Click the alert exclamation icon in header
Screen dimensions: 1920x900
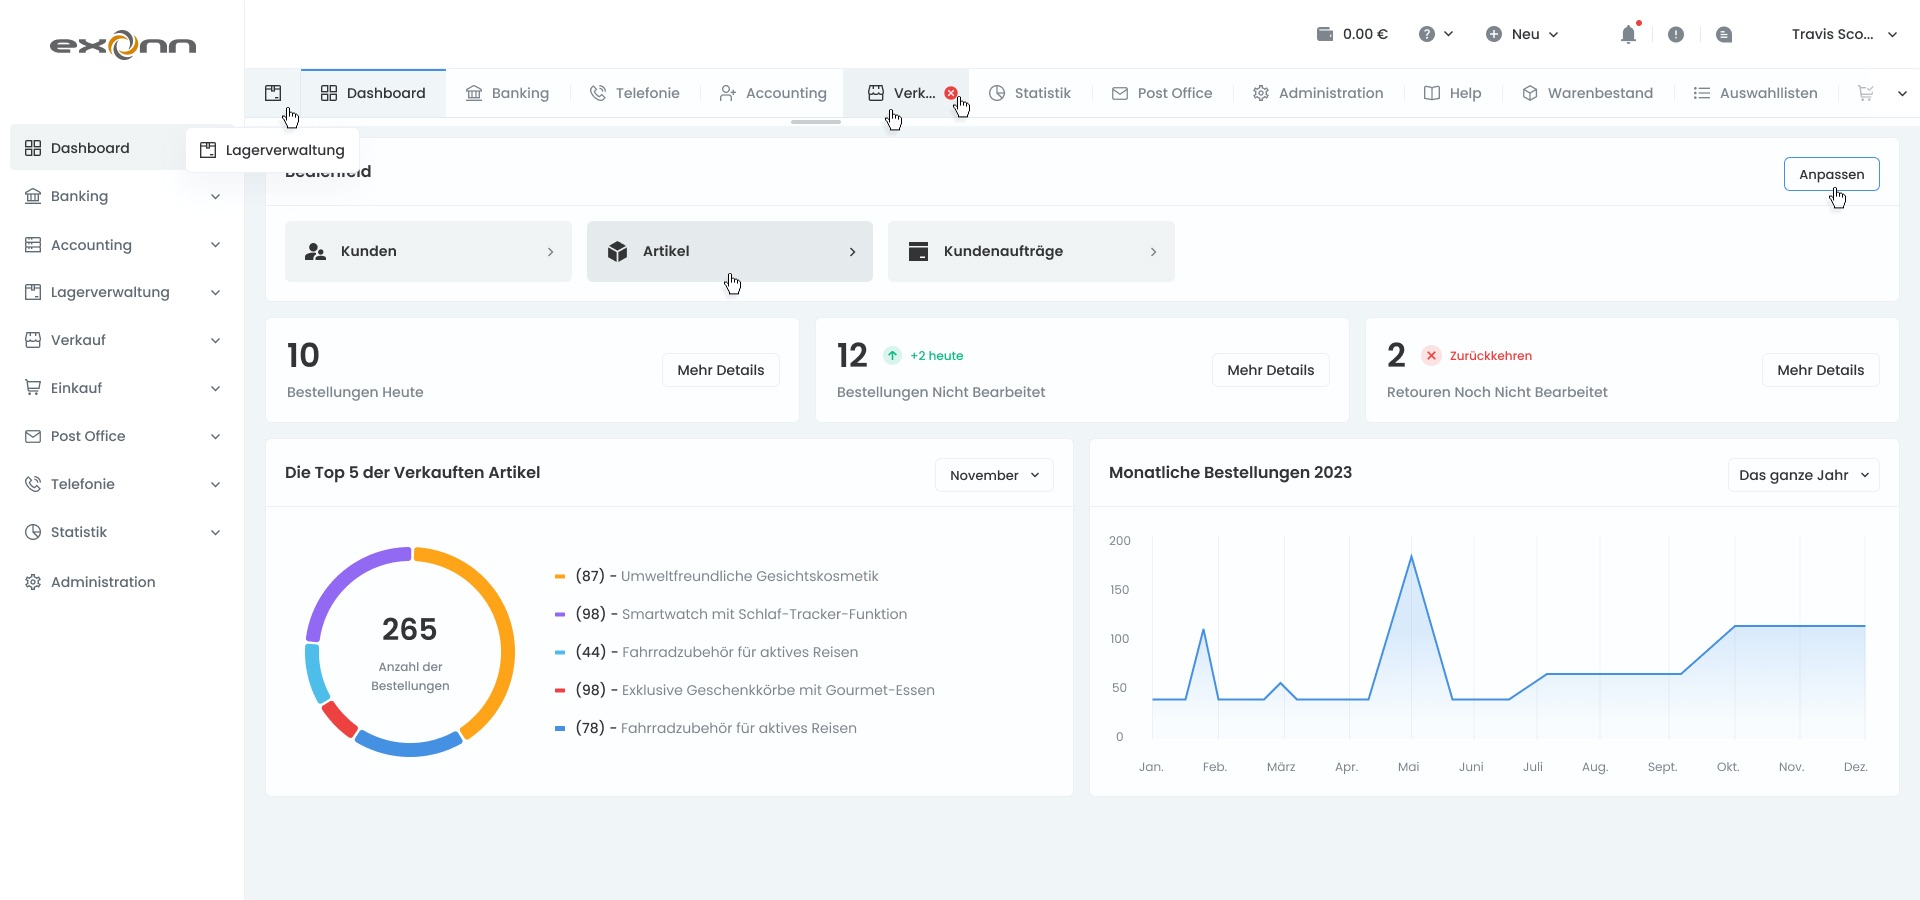point(1676,34)
